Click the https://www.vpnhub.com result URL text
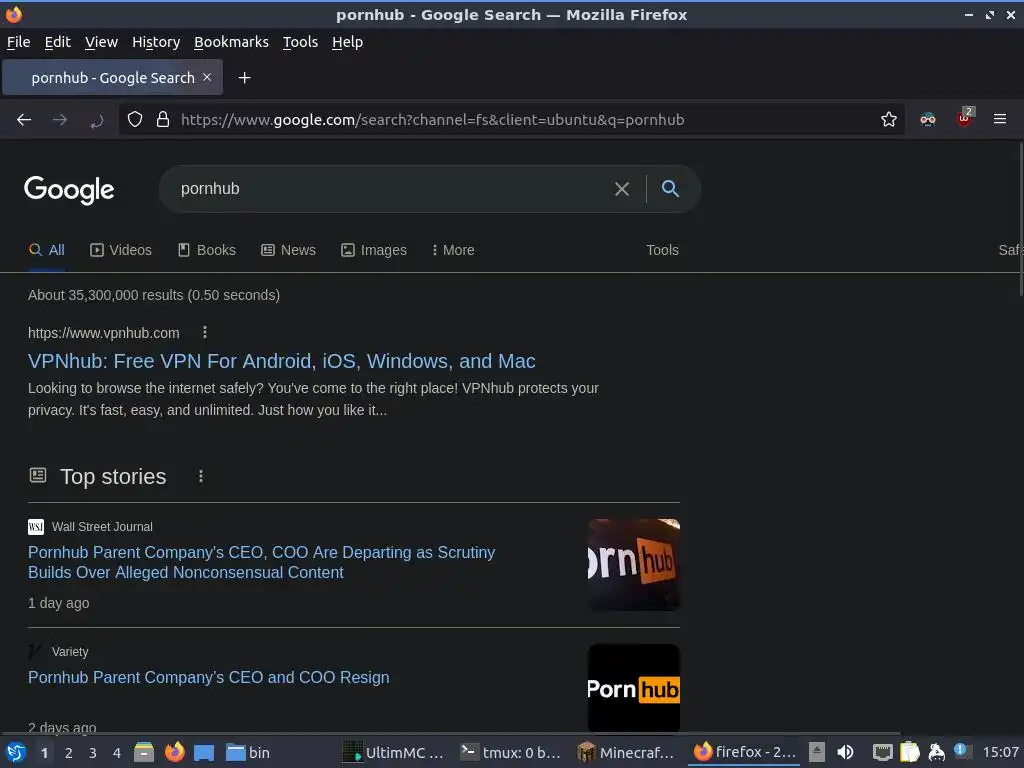Screen dimensions: 1024x768 tap(104, 333)
